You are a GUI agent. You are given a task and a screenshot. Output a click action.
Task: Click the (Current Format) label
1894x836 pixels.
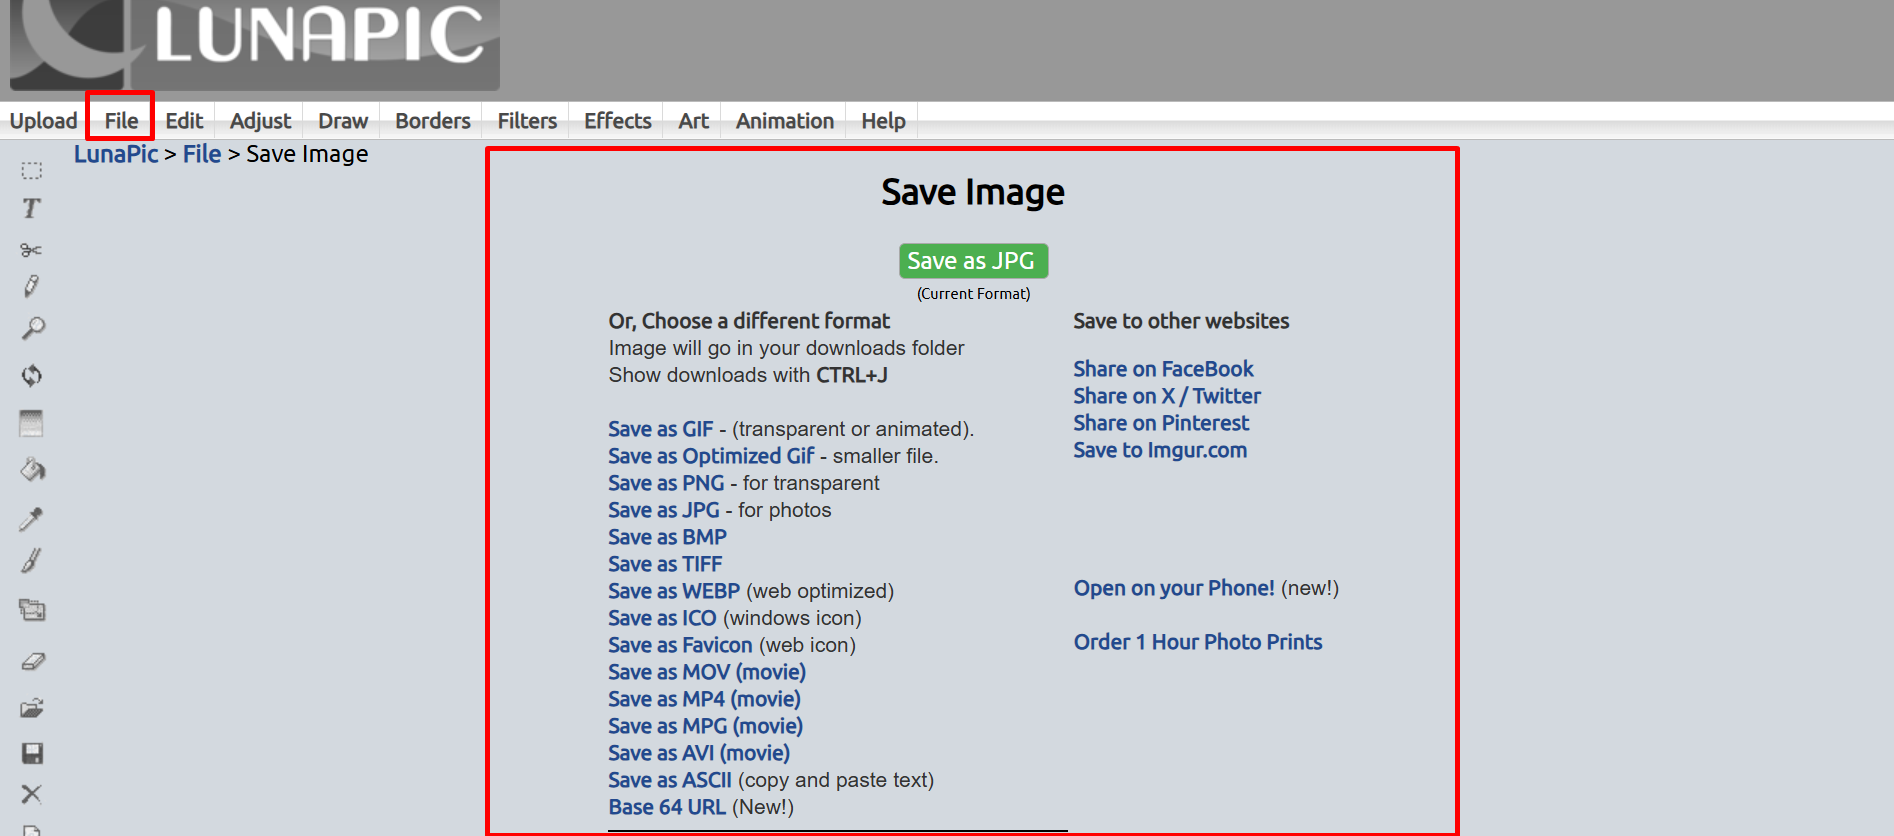[973, 294]
